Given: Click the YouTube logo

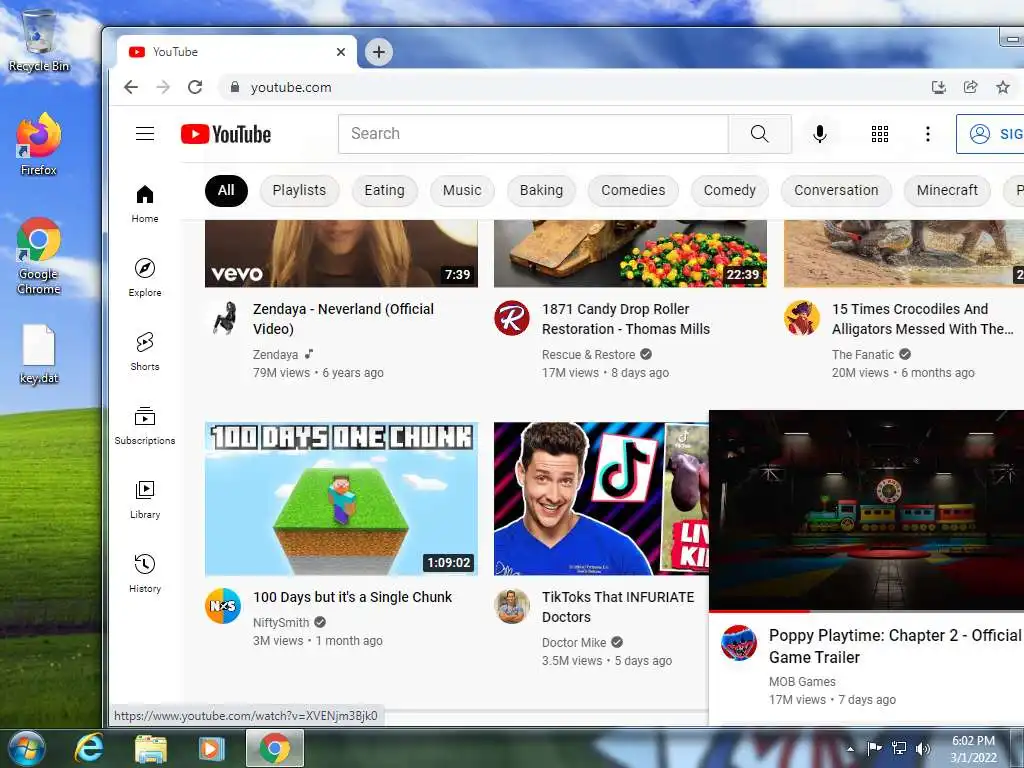Looking at the screenshot, I should pyautogui.click(x=226, y=134).
